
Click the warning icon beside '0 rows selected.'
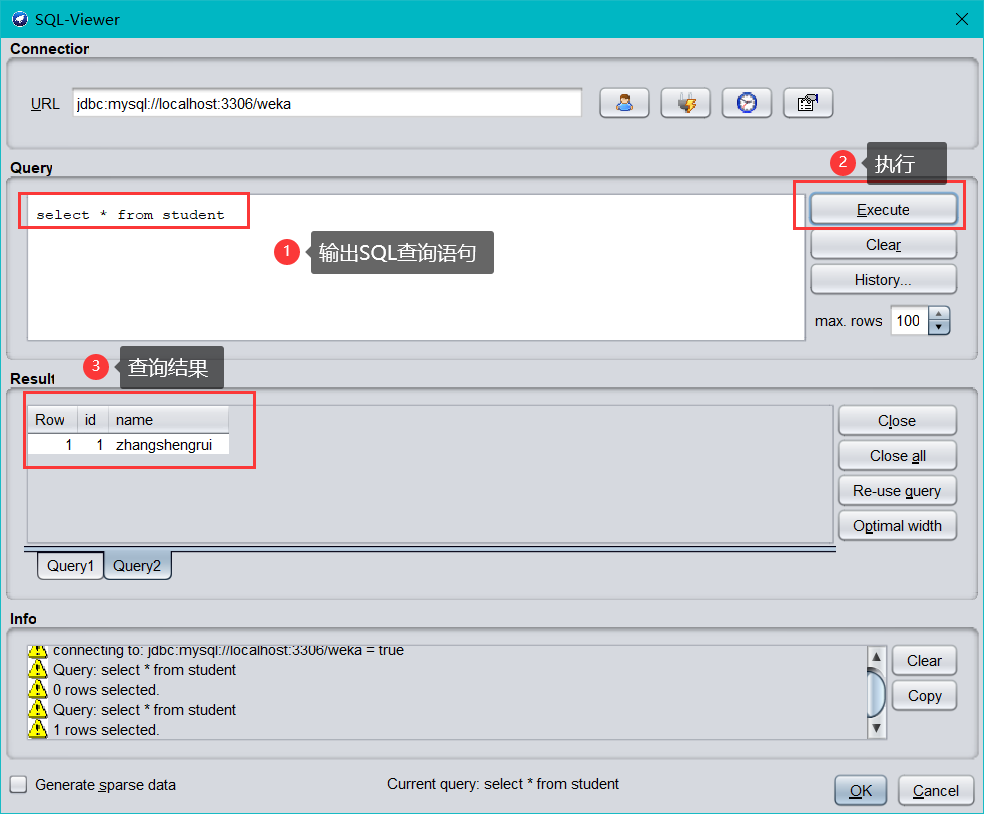pos(38,689)
